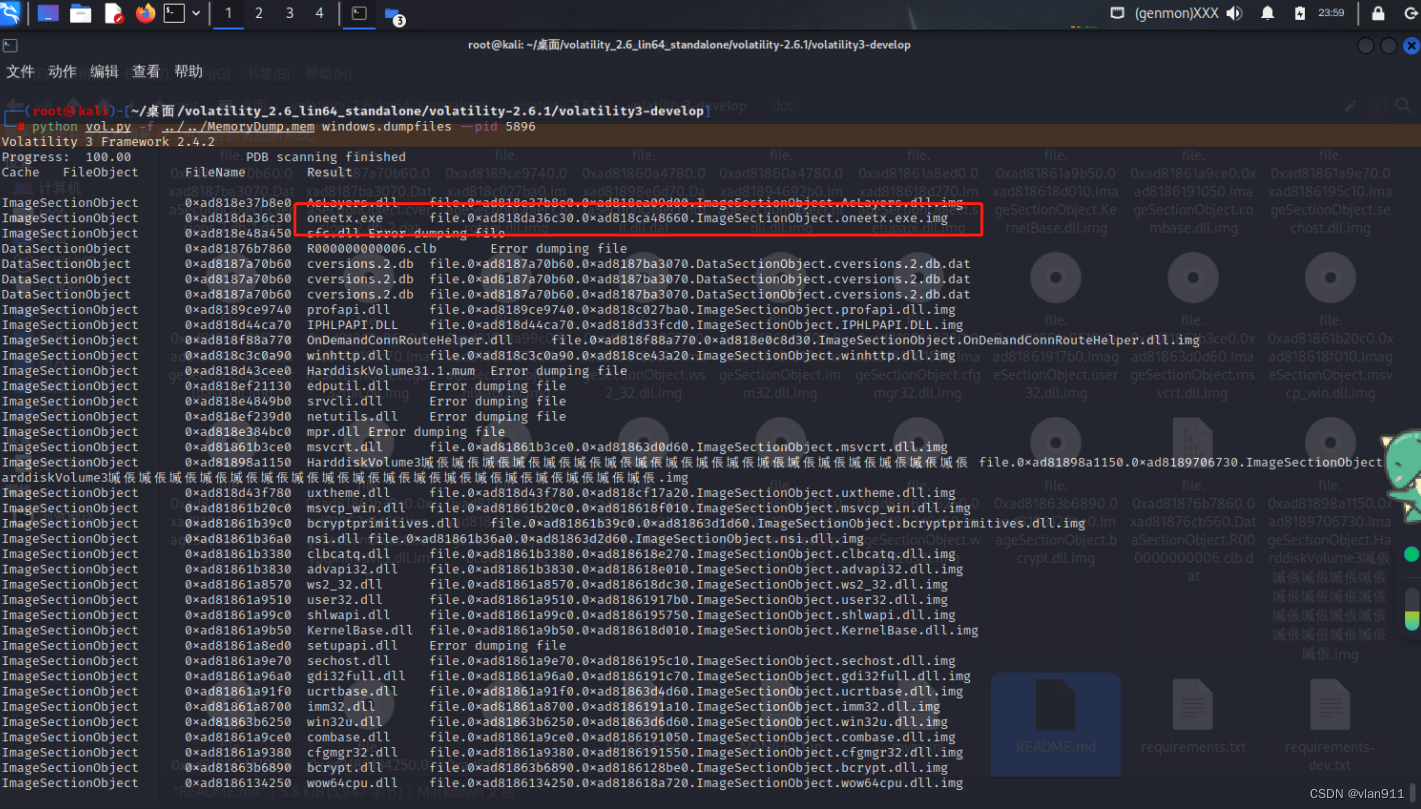Click the ucrtbase.dll filename entry
The width and height of the screenshot is (1421, 809).
(x=353, y=692)
